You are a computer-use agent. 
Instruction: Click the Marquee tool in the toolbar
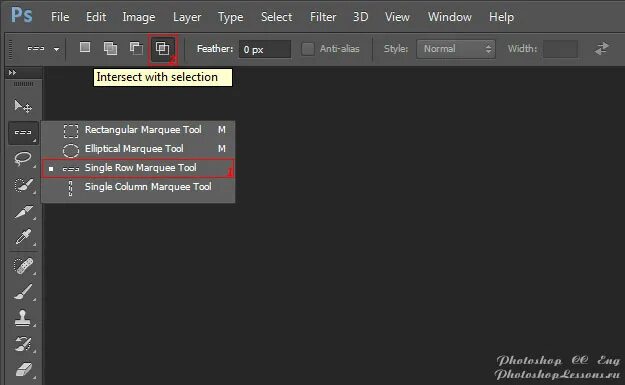click(x=23, y=132)
